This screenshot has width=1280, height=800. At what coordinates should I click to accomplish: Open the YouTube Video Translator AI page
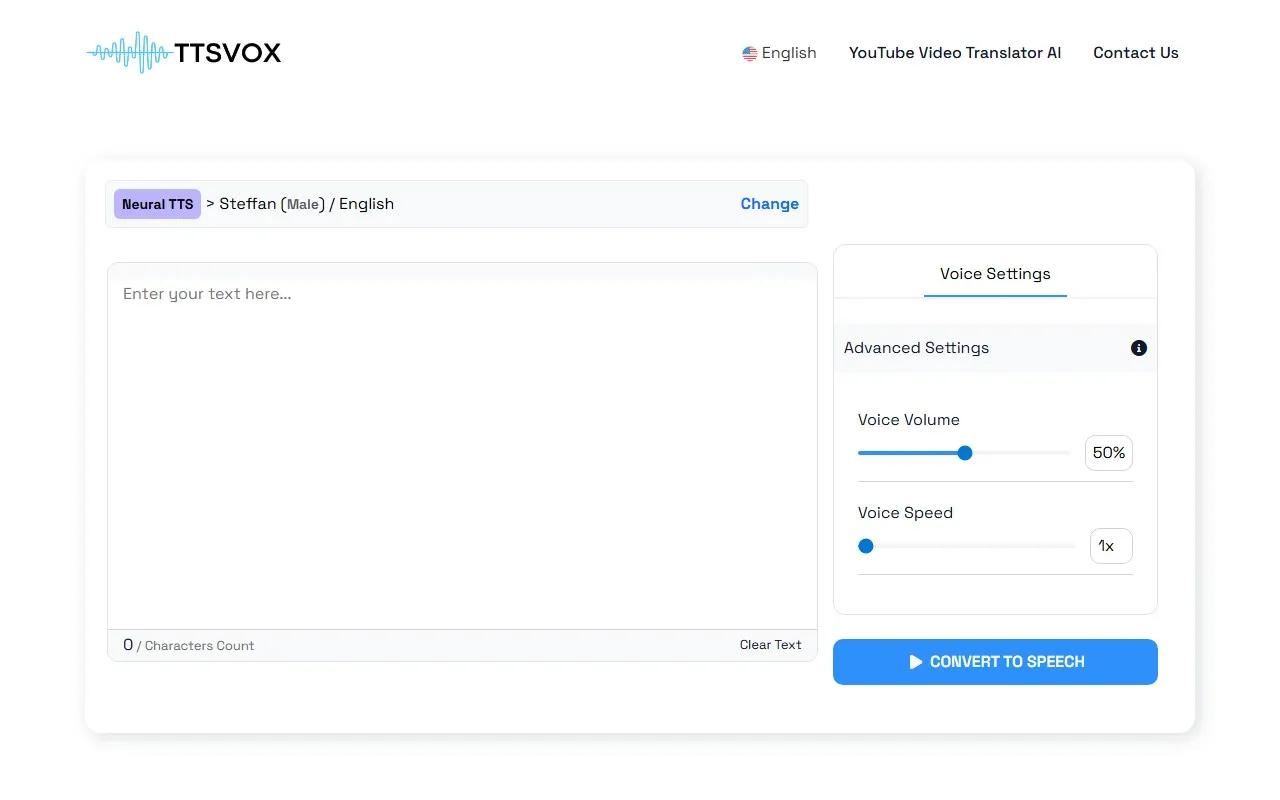954,53
